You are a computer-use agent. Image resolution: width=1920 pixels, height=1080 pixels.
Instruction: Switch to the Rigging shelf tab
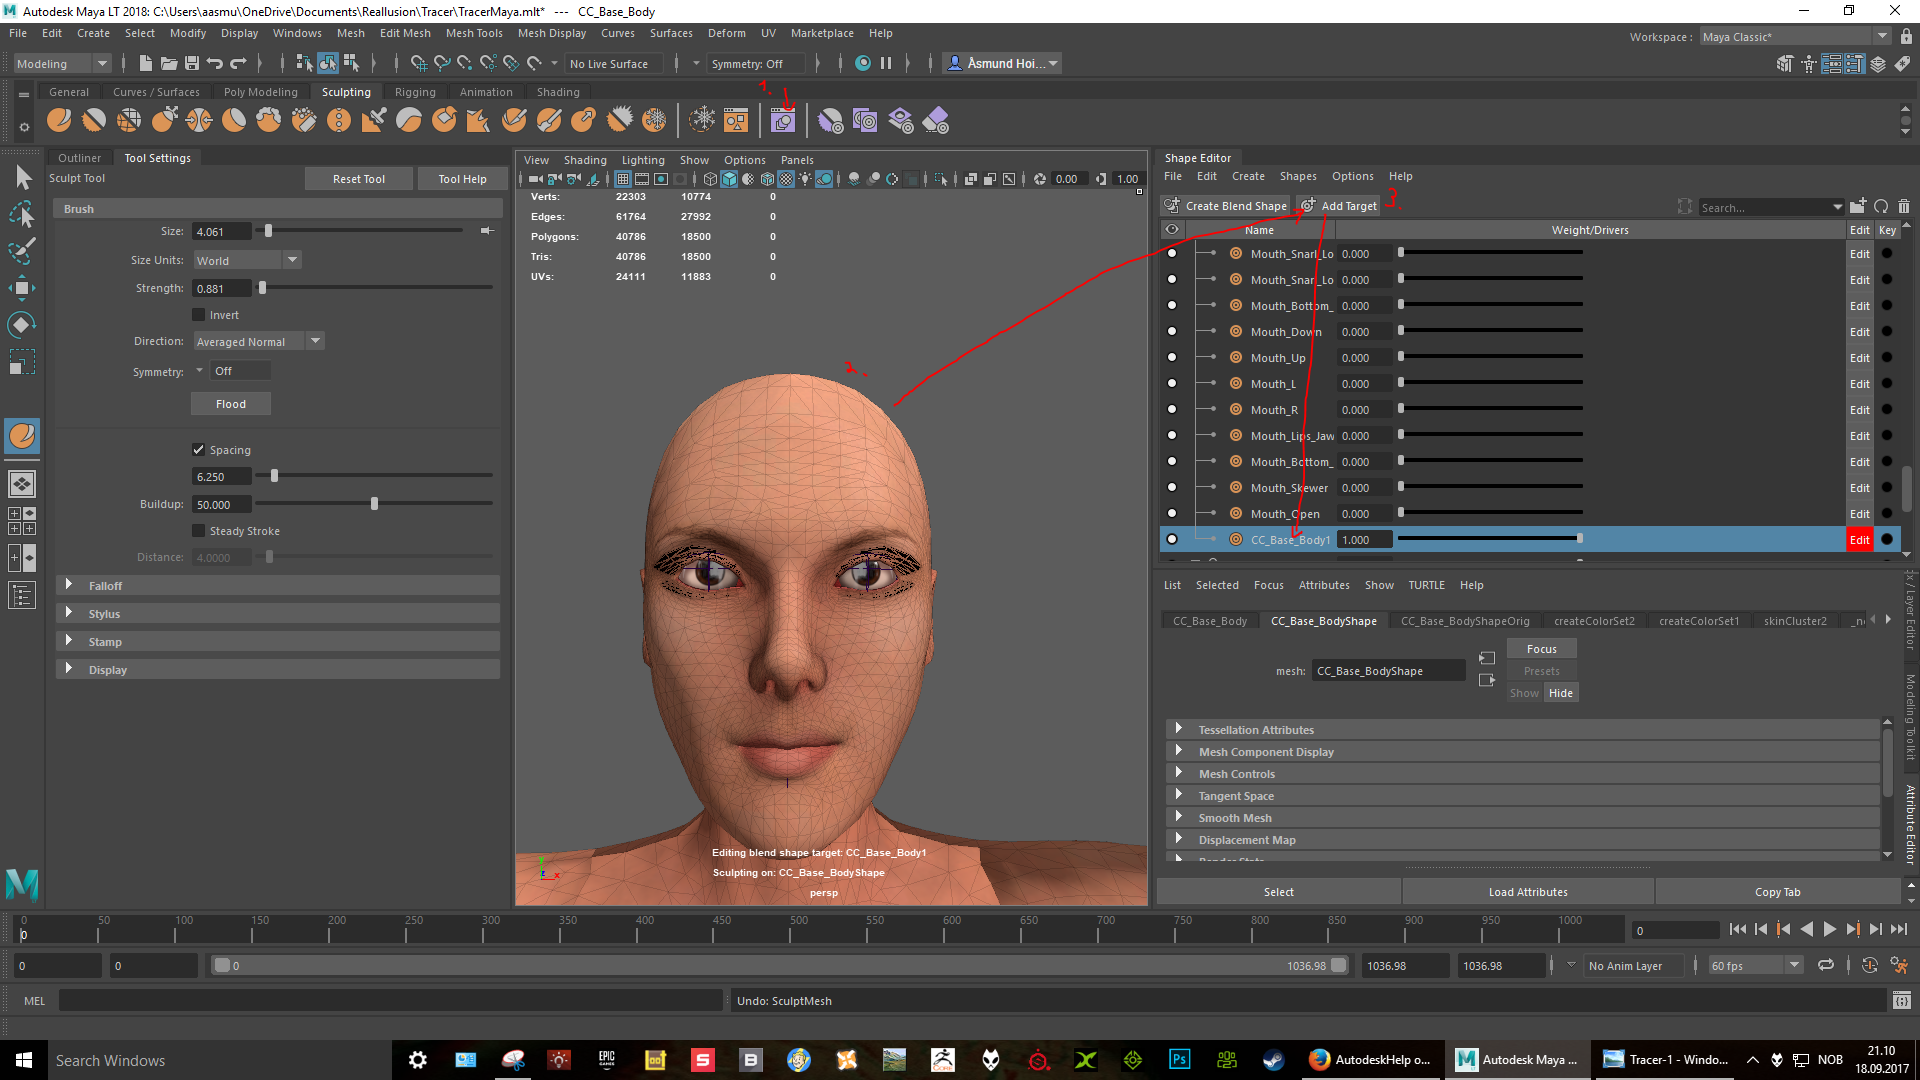(415, 92)
